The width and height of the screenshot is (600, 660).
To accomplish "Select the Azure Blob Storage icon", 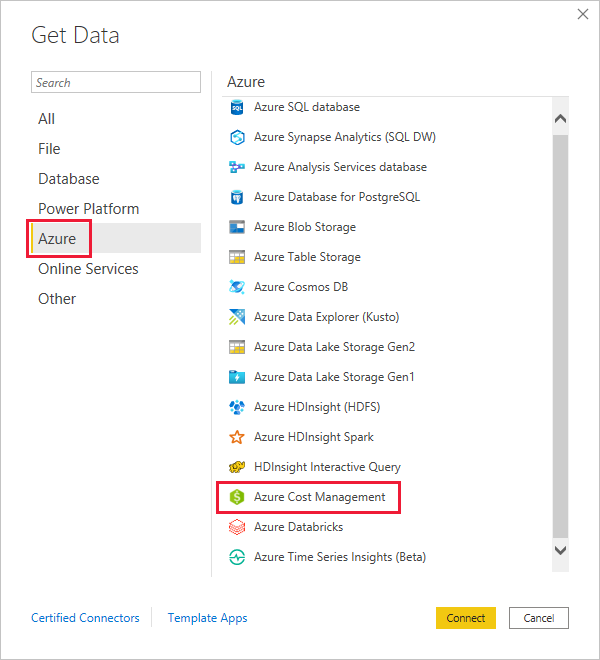I will tap(237, 227).
